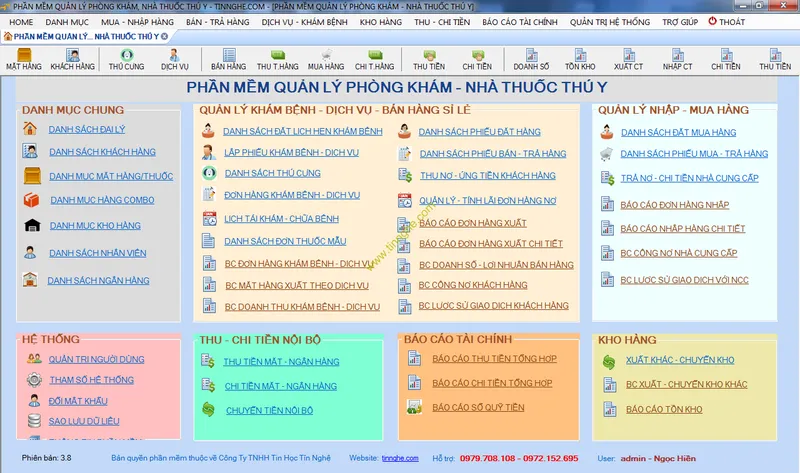Open the THU TIỀN toolbar icon next to CHI T.HÀNG
Viewport: 800px width, 473px height.
click(429, 60)
